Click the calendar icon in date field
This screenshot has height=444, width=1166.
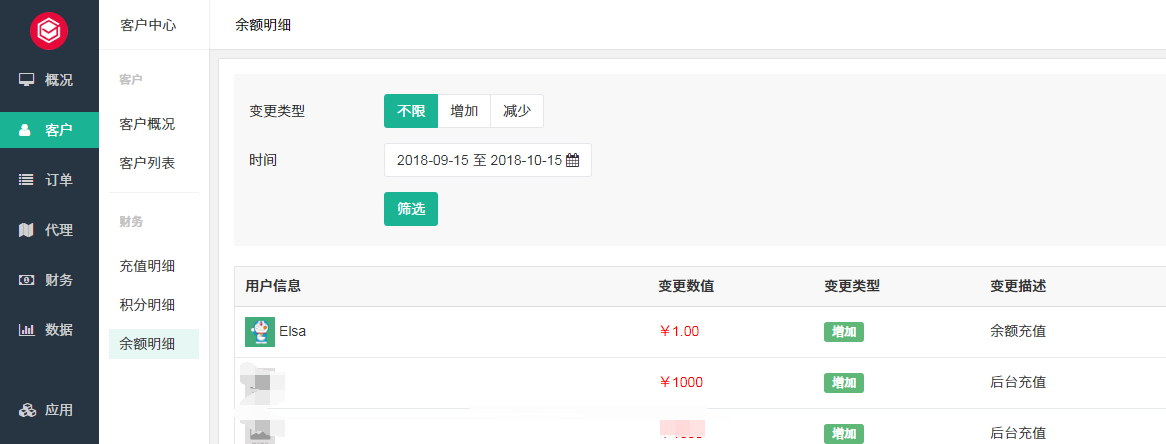point(572,160)
